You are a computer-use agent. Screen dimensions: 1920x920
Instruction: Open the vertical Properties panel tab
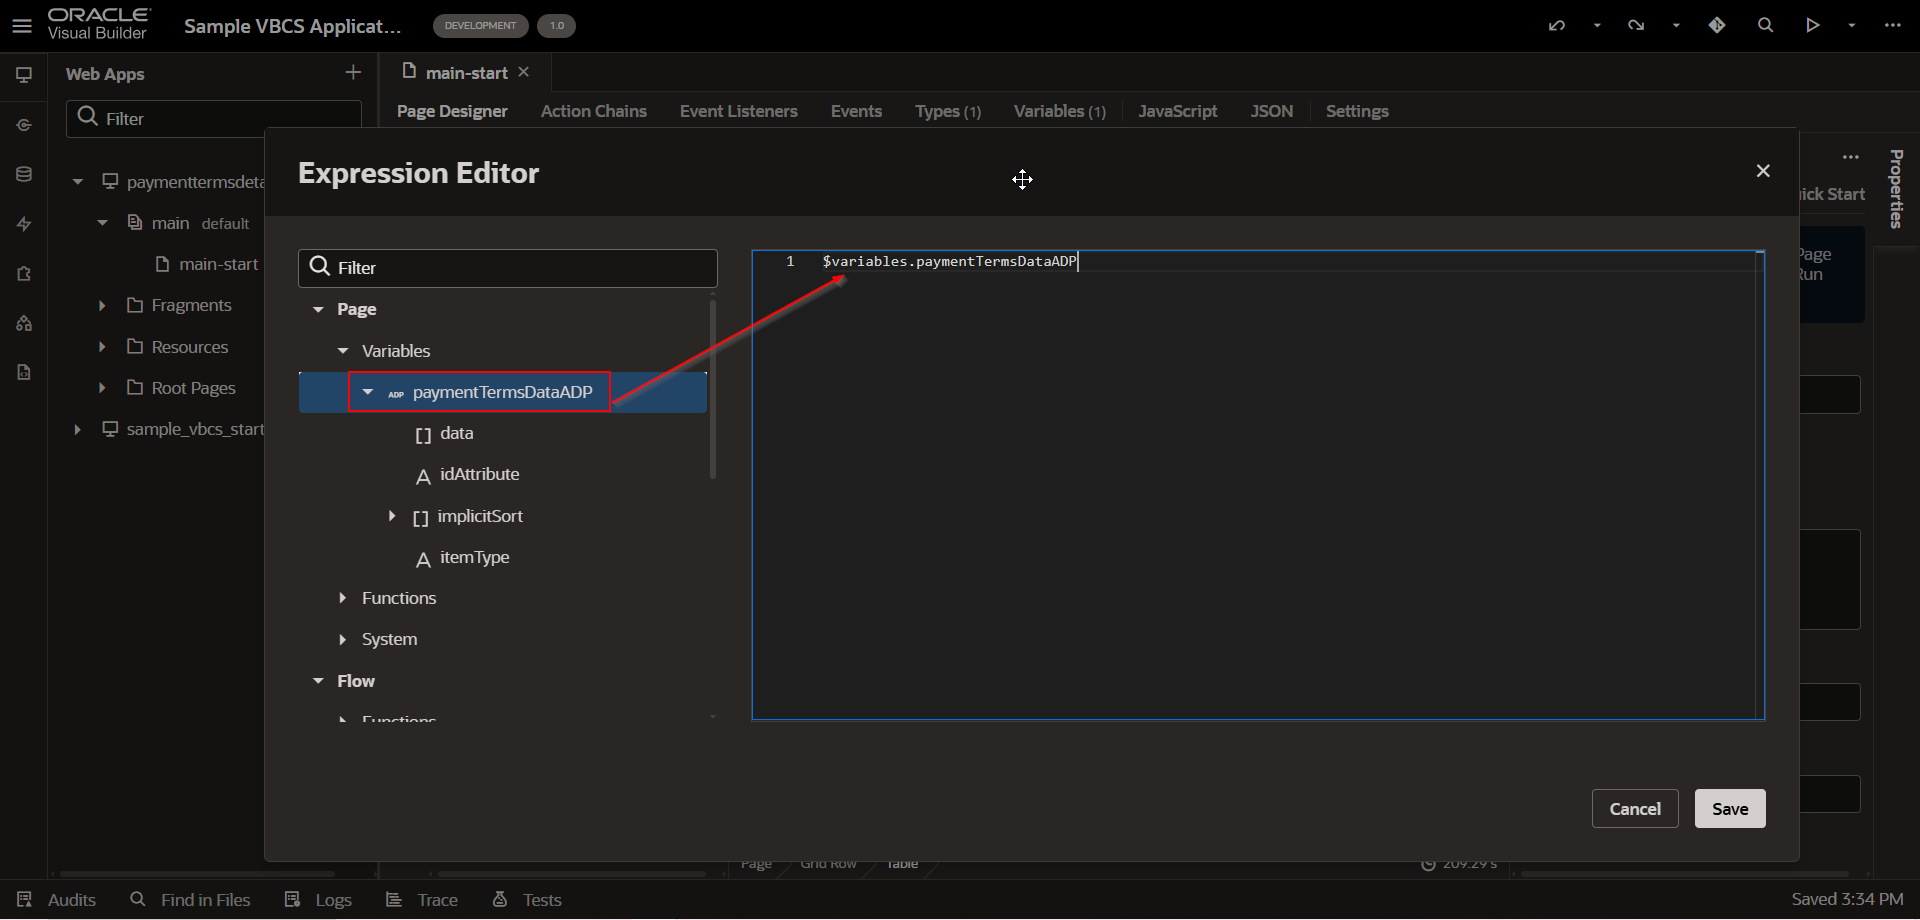click(x=1896, y=189)
